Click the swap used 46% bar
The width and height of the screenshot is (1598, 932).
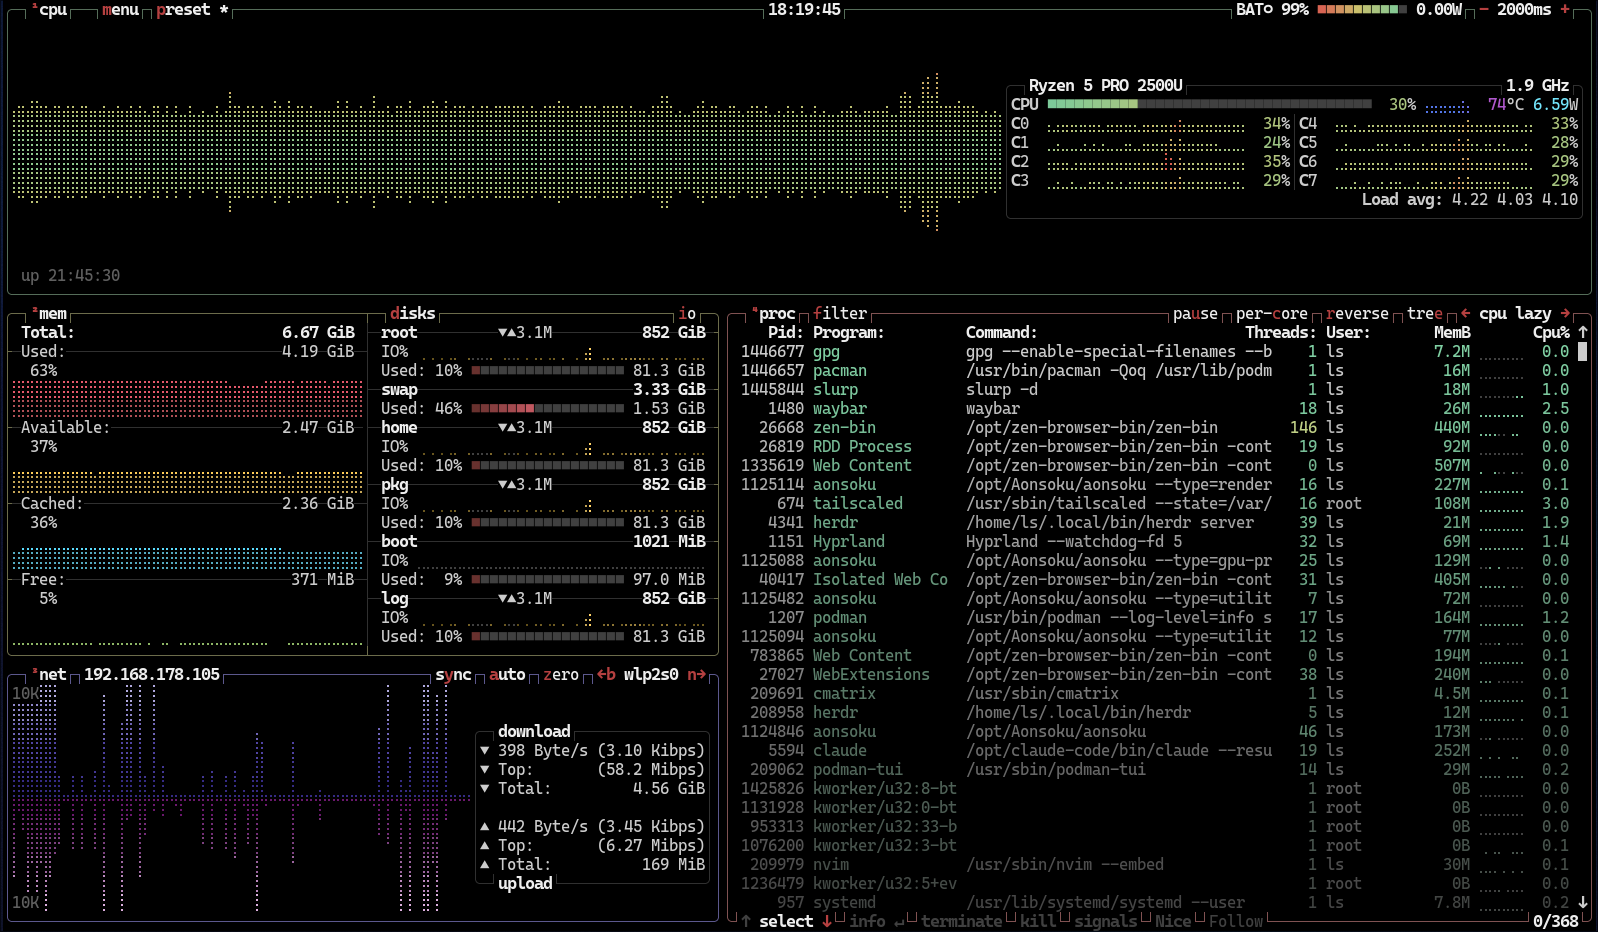(x=548, y=408)
